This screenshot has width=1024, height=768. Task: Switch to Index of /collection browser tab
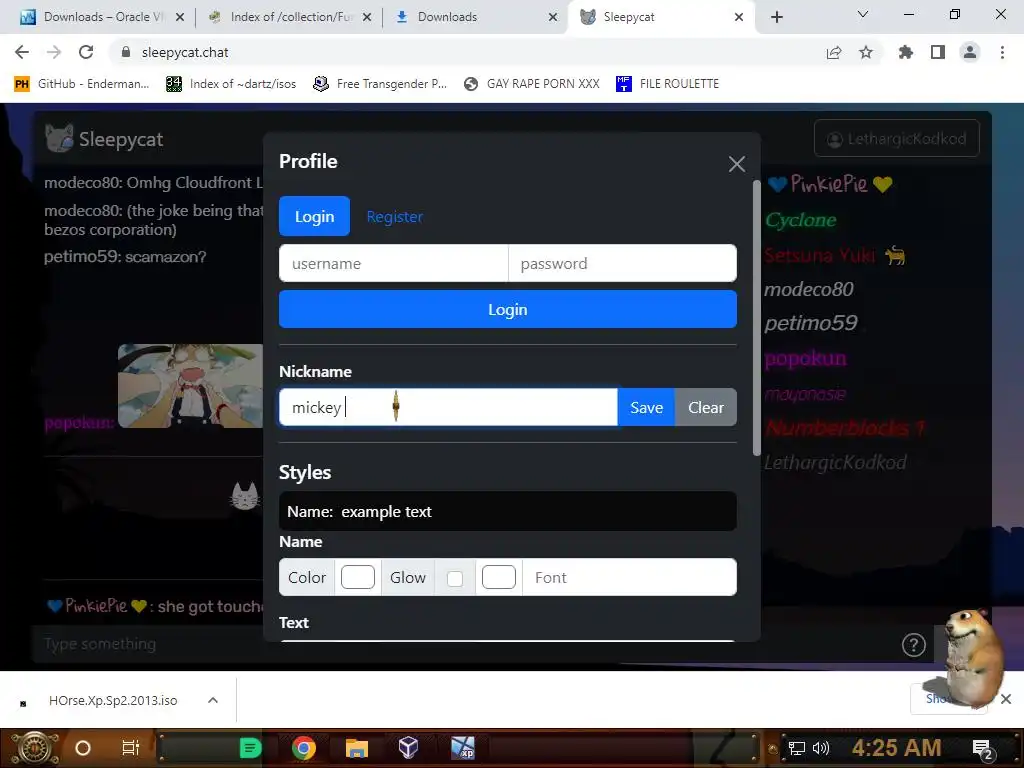pos(291,17)
